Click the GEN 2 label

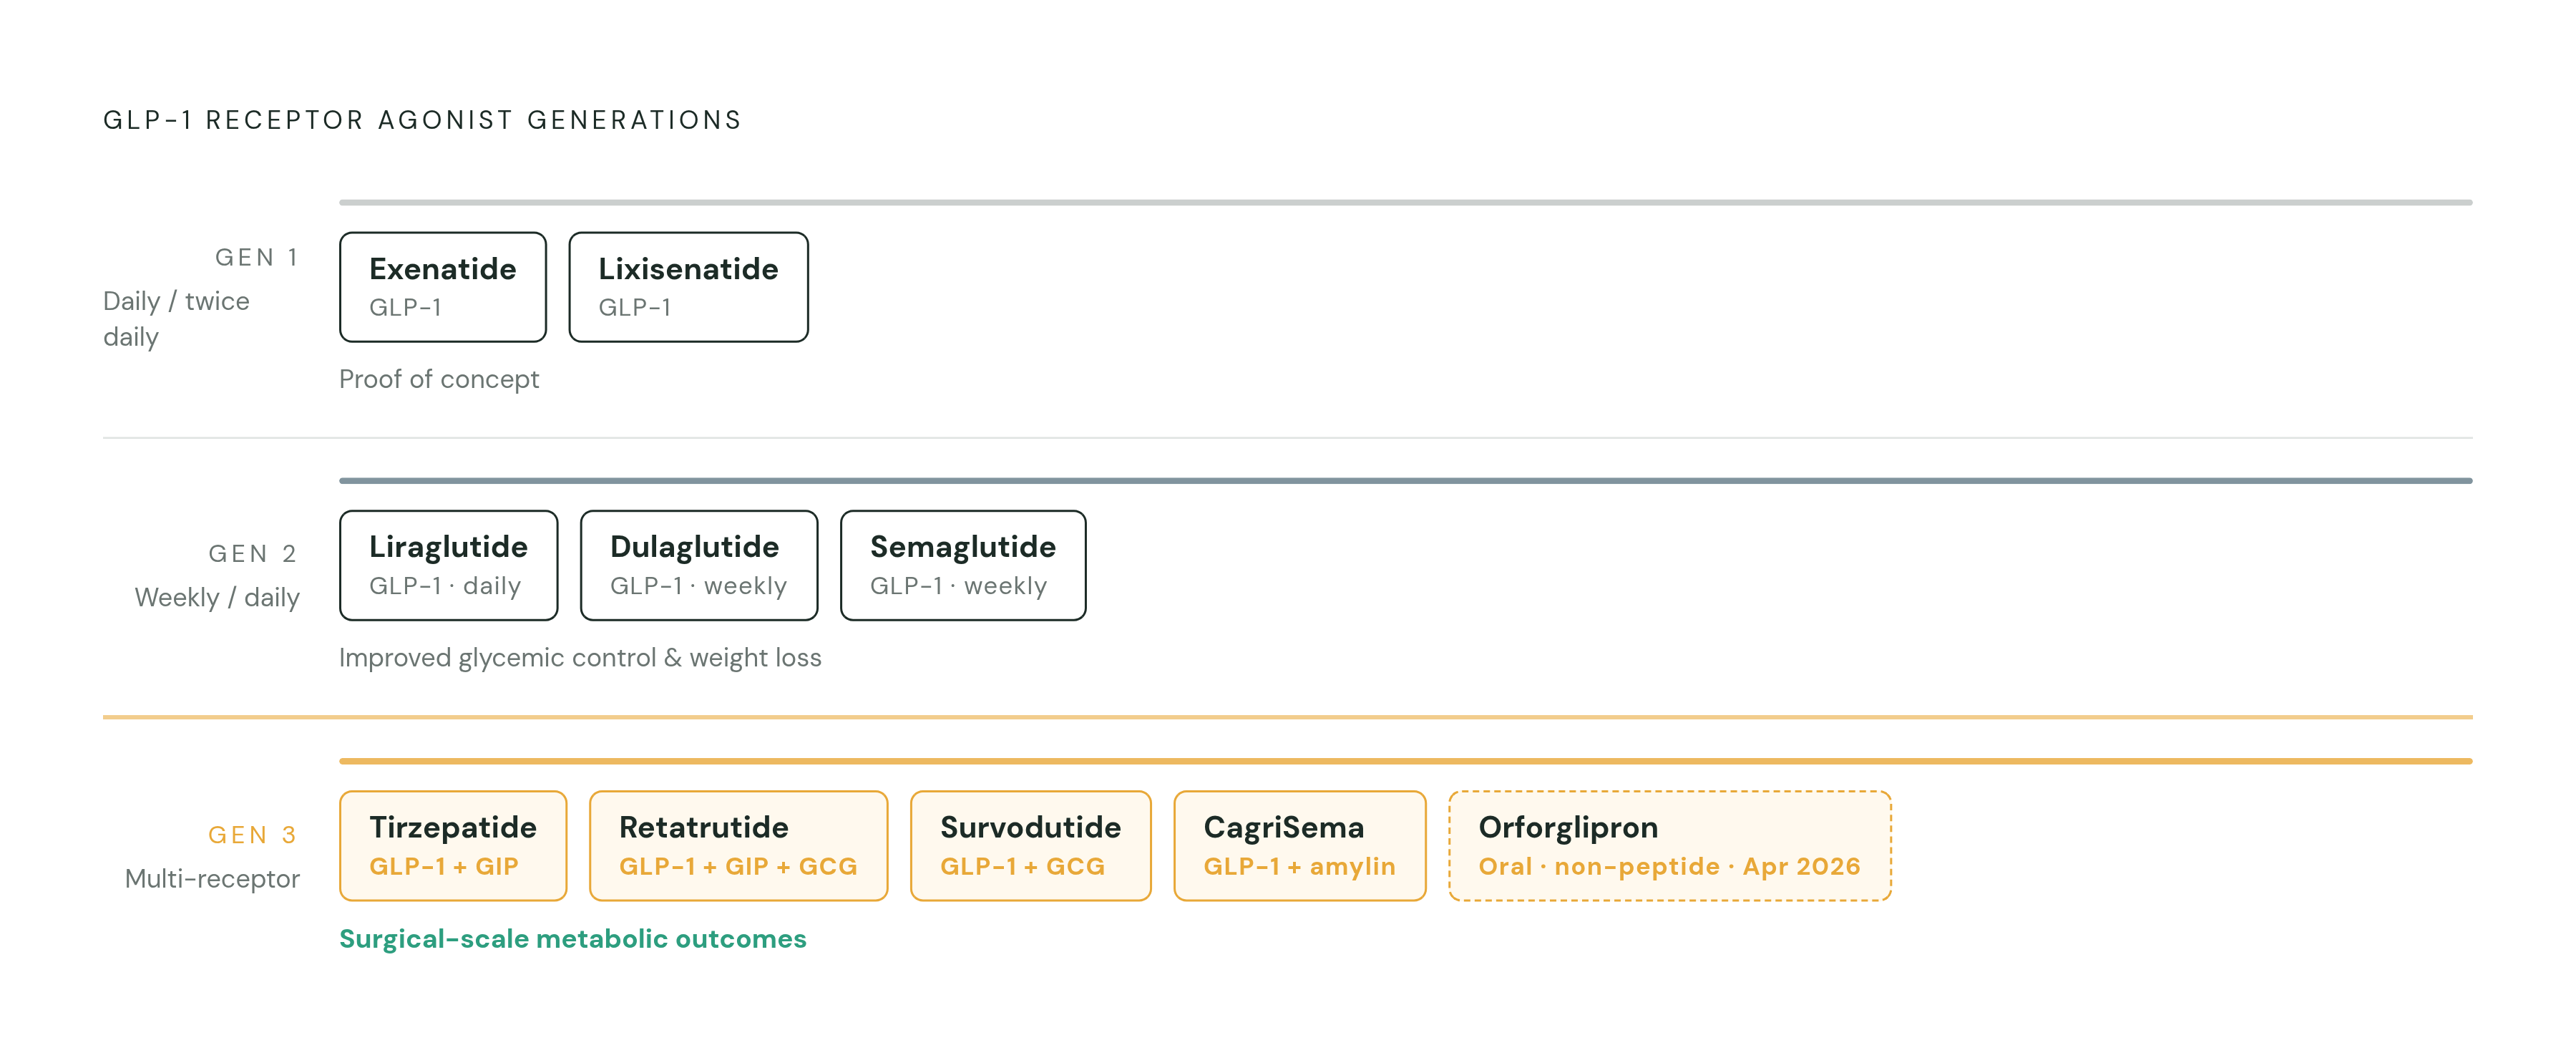click(253, 553)
